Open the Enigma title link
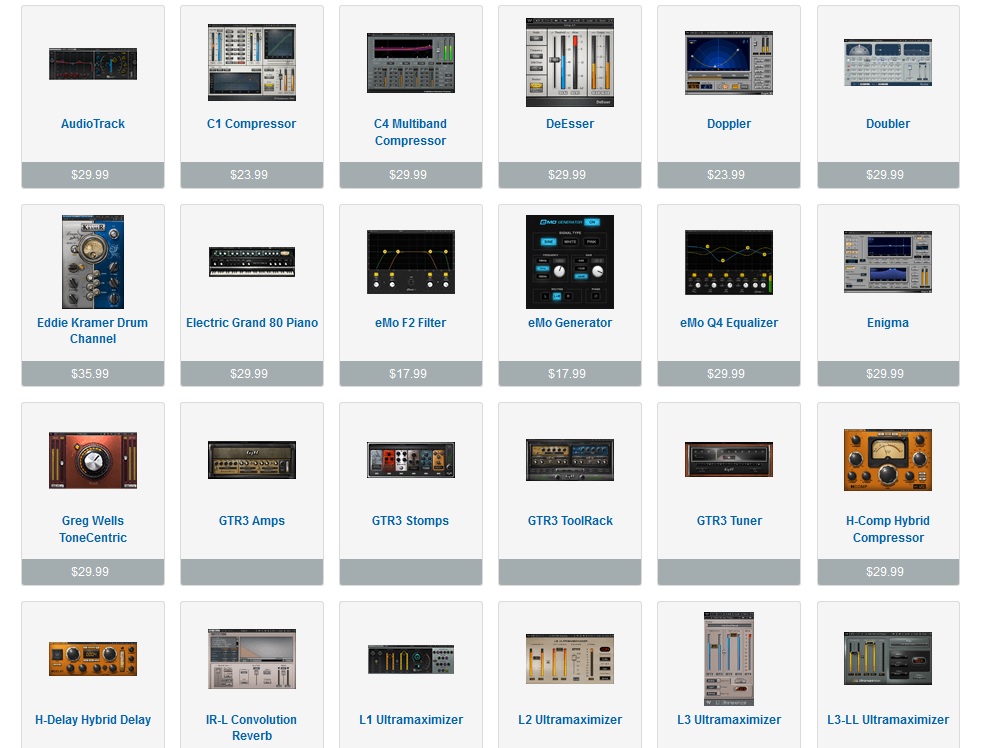This screenshot has width=1000, height=748. (x=888, y=323)
